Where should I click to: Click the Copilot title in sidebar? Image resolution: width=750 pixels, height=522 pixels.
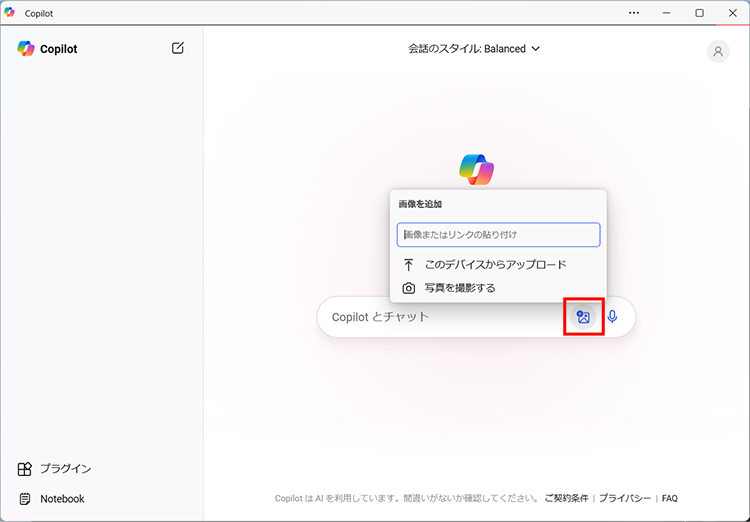(x=58, y=49)
